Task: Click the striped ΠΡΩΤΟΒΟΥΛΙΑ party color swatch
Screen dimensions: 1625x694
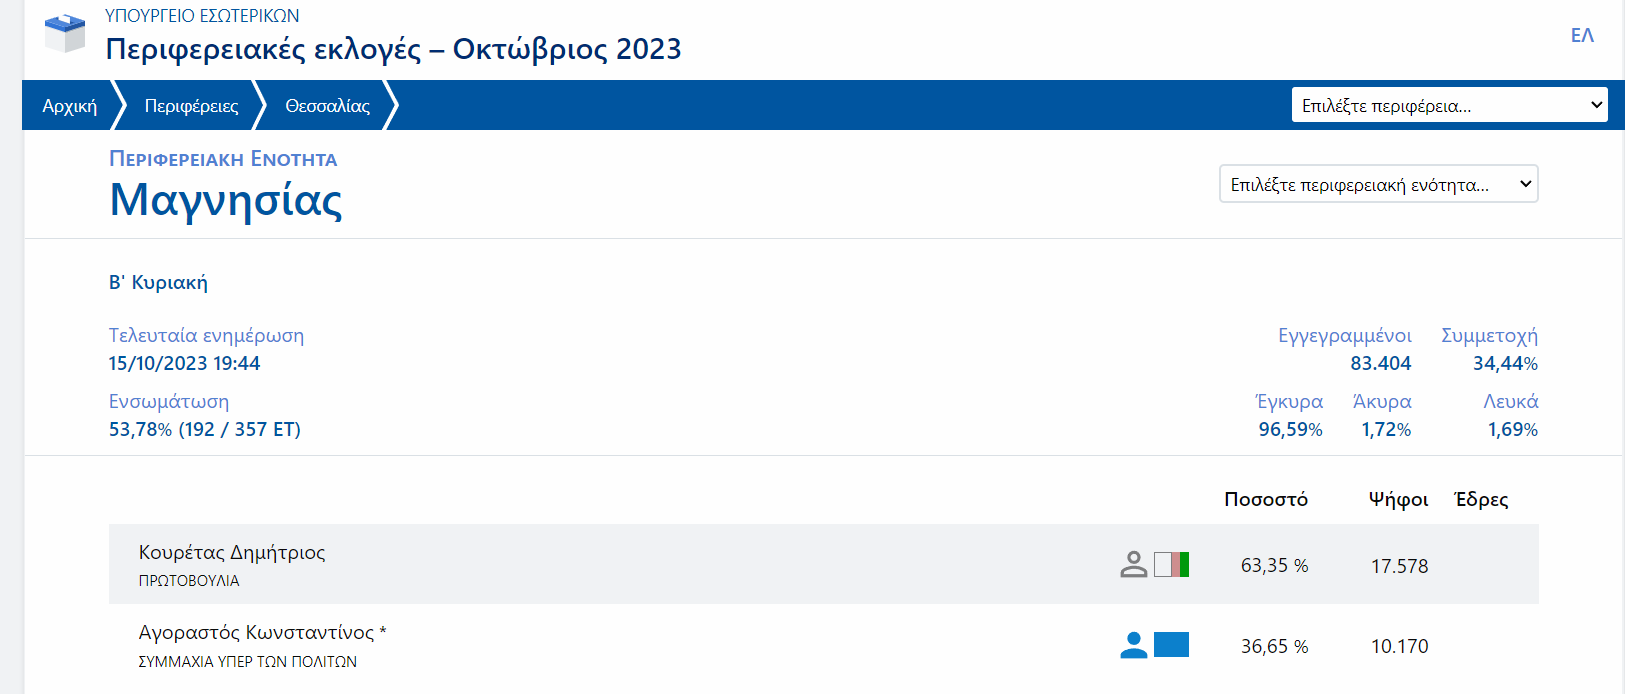Action: pos(1171,565)
